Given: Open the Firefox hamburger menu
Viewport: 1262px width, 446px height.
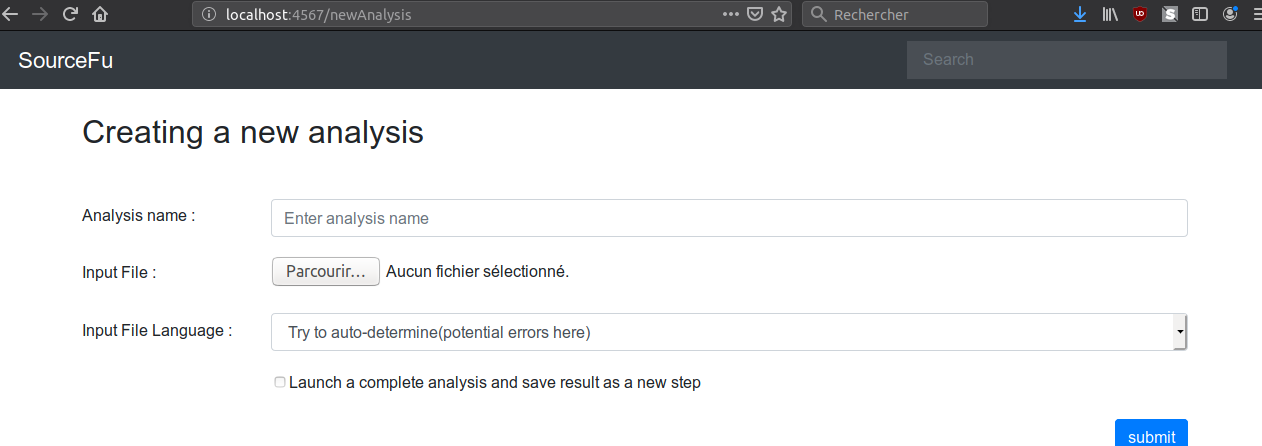Looking at the screenshot, I should point(1256,15).
